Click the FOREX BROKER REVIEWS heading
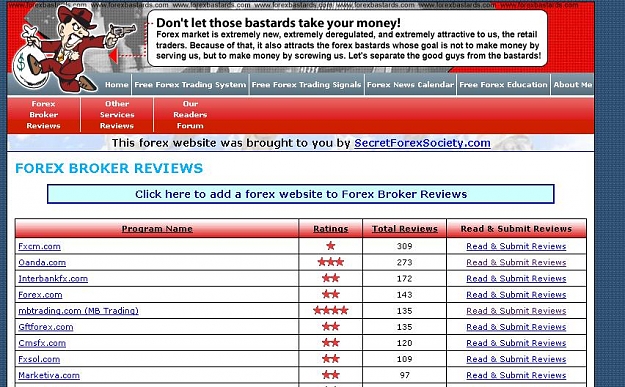 (x=109, y=168)
